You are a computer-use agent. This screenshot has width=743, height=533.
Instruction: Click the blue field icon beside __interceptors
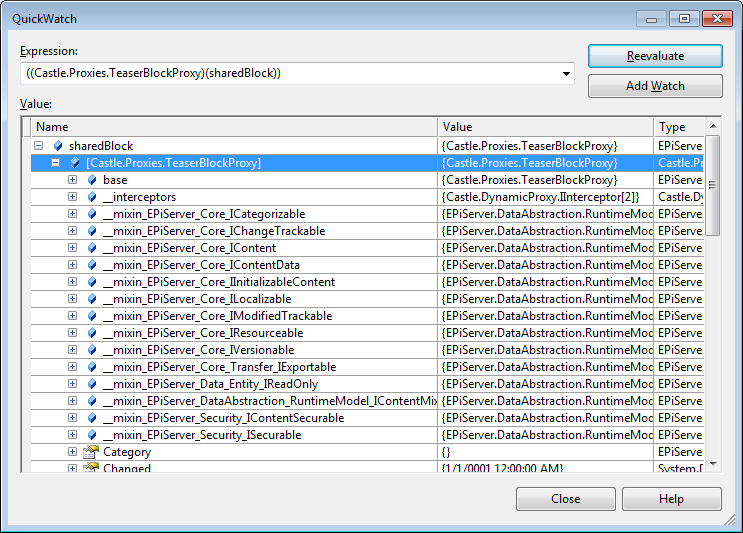[x=92, y=197]
